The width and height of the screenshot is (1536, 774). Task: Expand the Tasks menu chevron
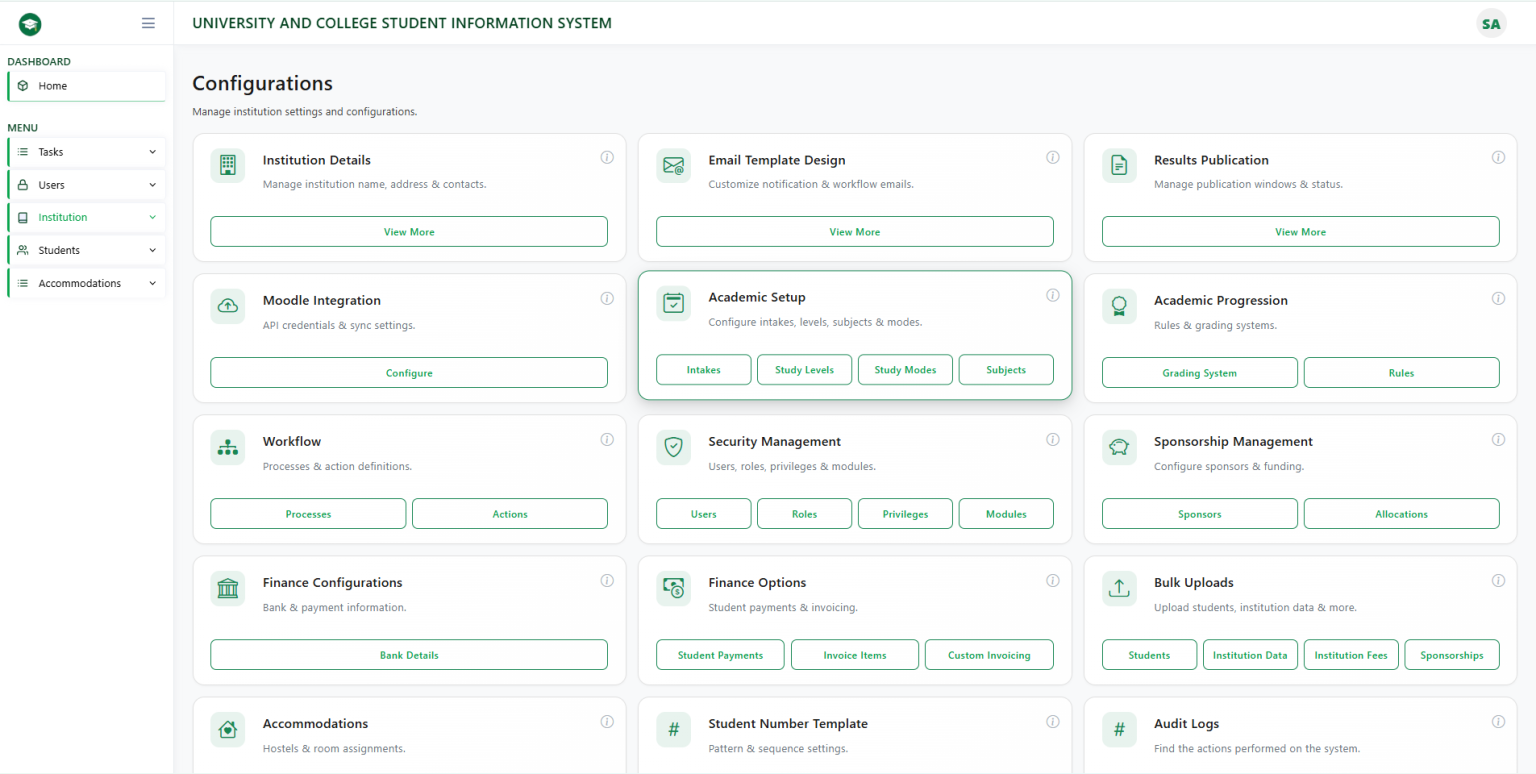pyautogui.click(x=152, y=152)
